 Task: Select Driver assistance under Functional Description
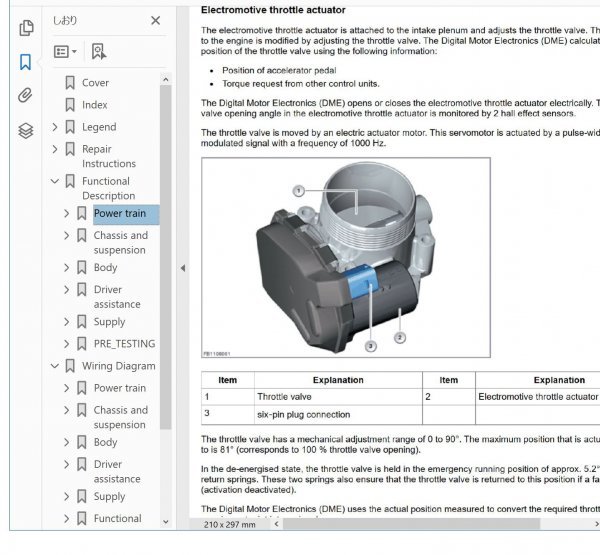[x=117, y=297]
